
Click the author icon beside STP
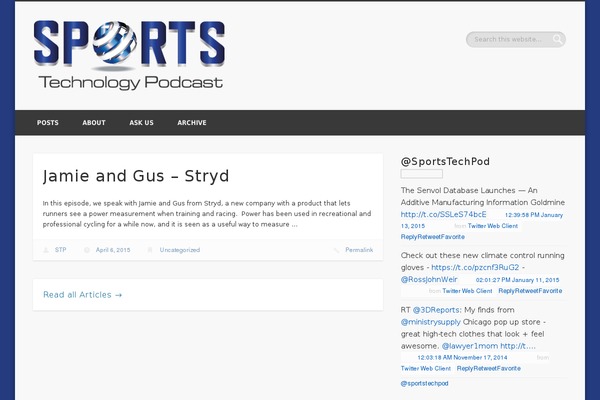(46, 250)
